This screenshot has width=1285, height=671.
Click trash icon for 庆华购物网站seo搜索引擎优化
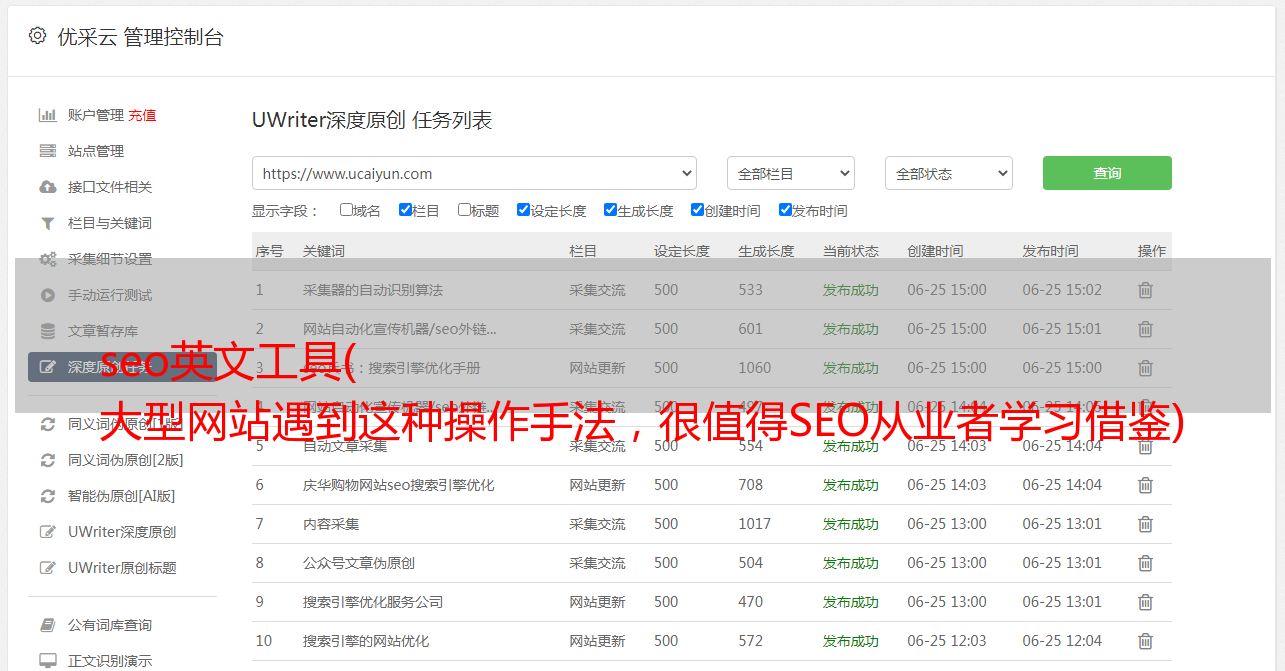coord(1146,485)
